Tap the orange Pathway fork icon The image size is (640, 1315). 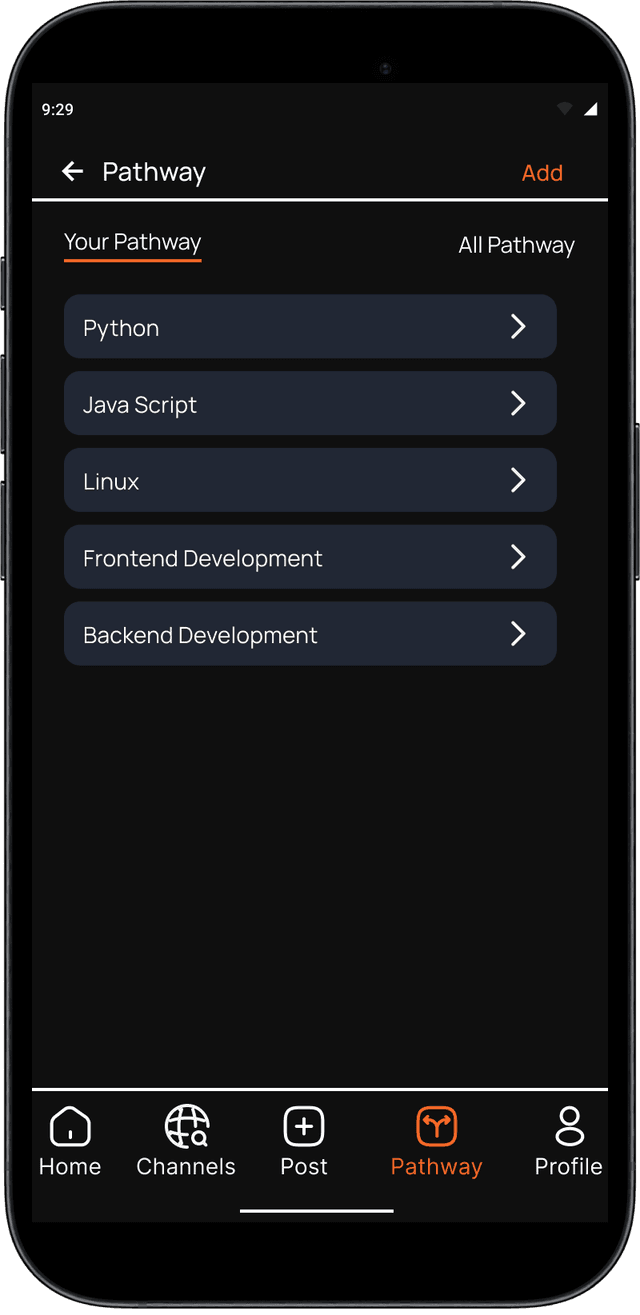[437, 1126]
